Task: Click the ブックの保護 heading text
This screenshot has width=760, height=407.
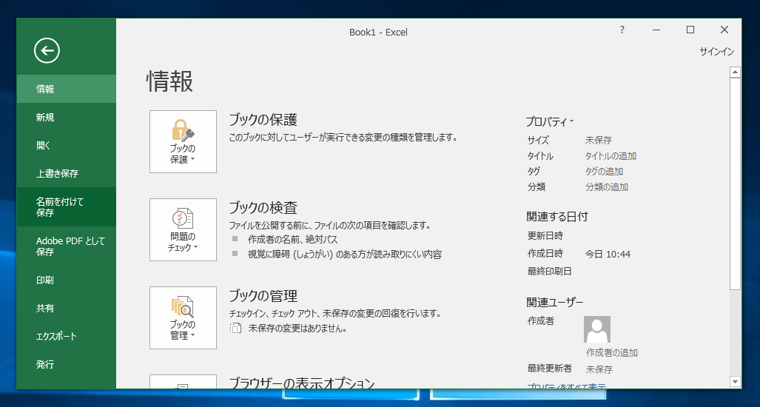Action: [x=263, y=119]
